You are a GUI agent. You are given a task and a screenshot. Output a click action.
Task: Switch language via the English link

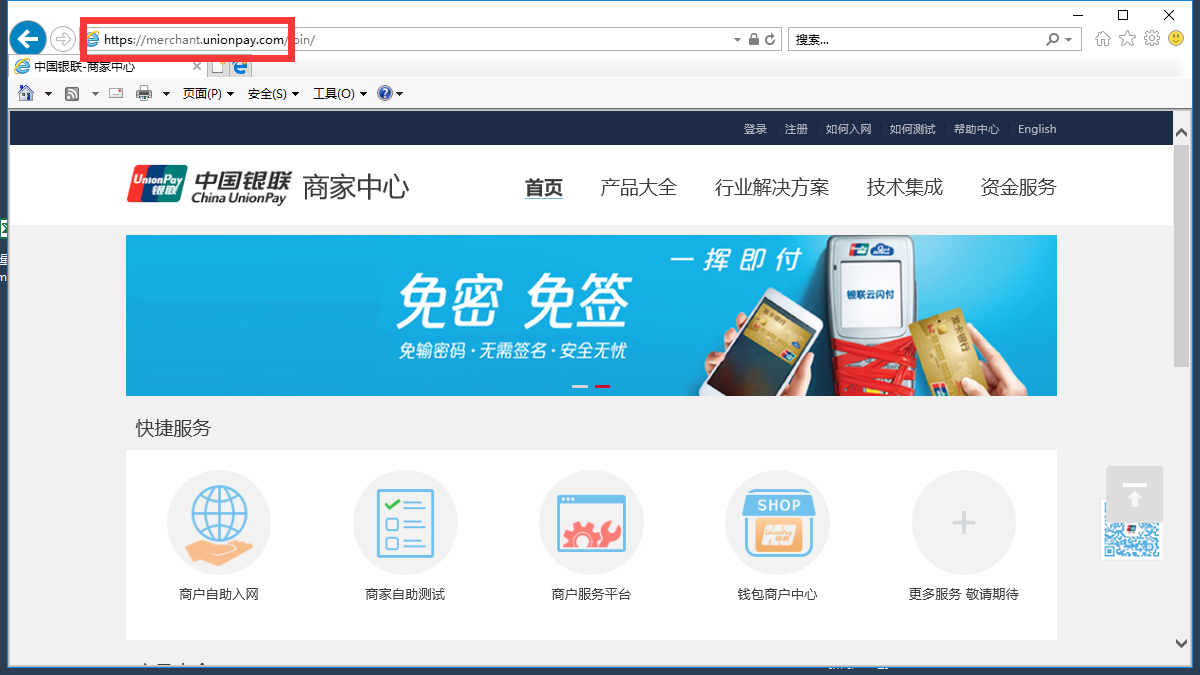click(1037, 129)
